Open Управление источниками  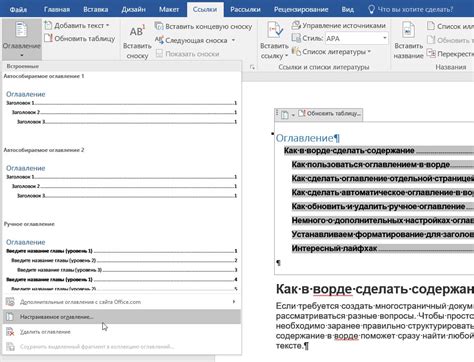(x=338, y=25)
